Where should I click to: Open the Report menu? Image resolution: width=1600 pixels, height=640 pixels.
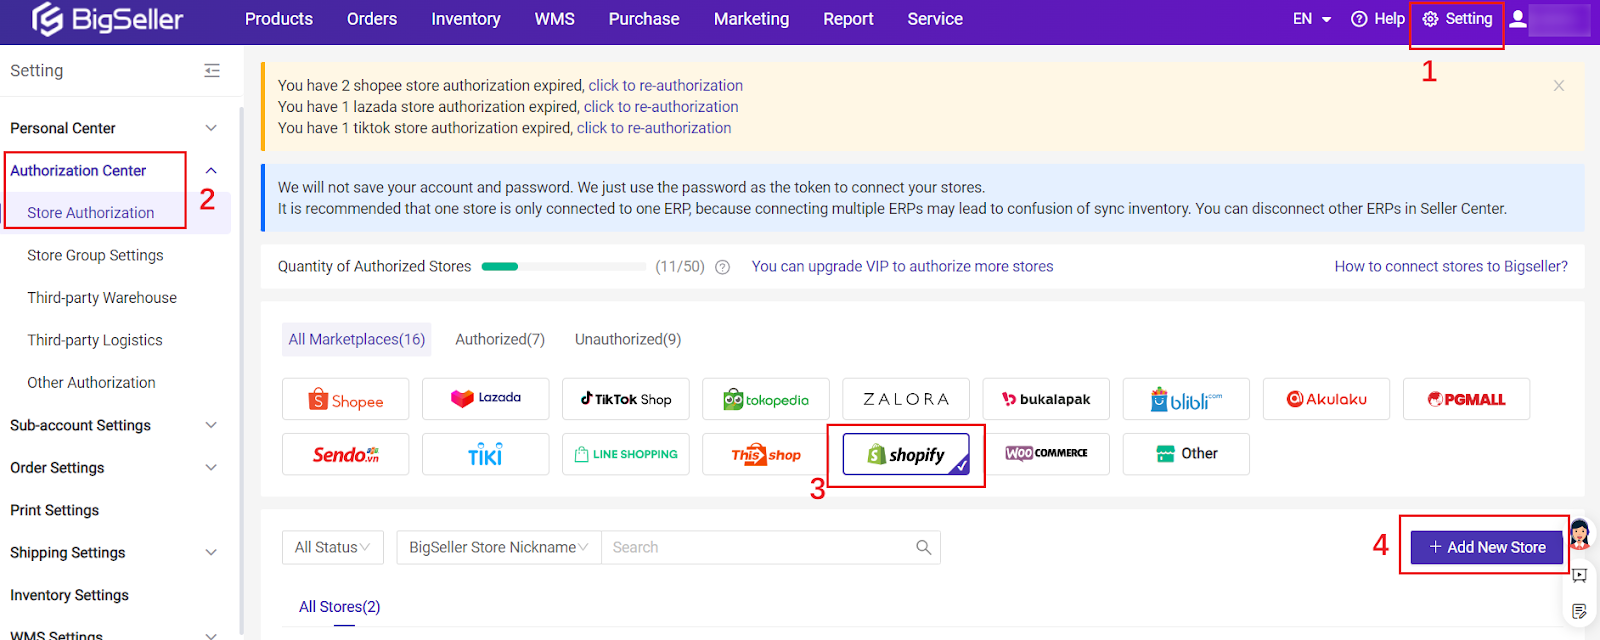pyautogui.click(x=848, y=19)
